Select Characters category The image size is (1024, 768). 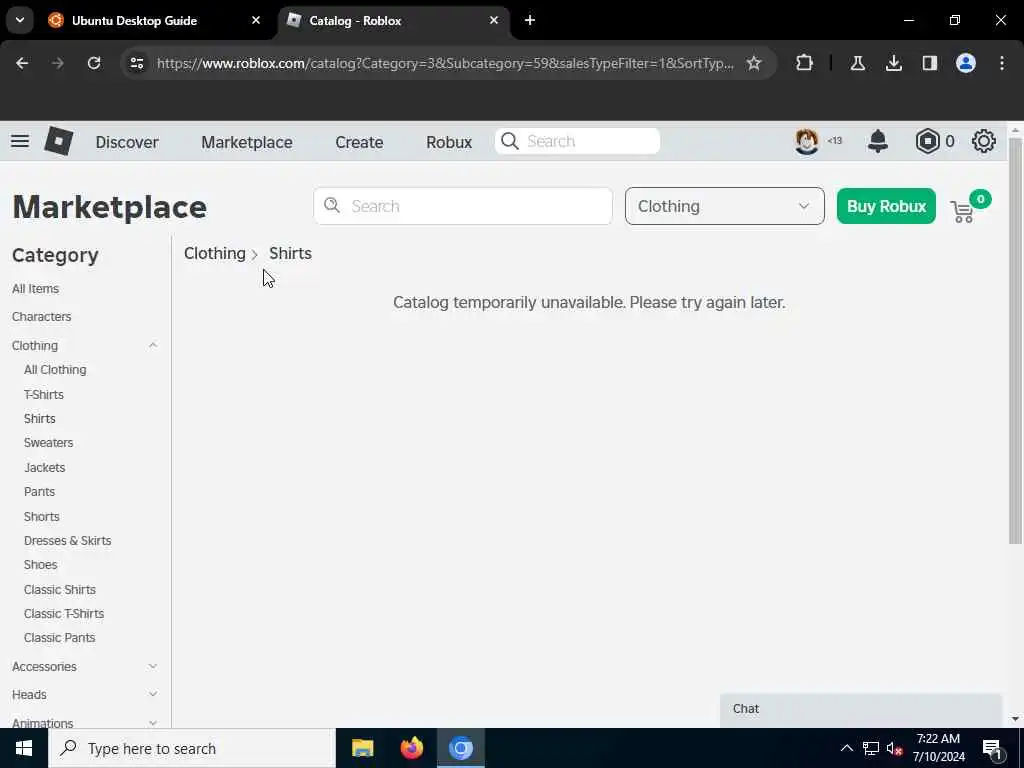click(41, 317)
